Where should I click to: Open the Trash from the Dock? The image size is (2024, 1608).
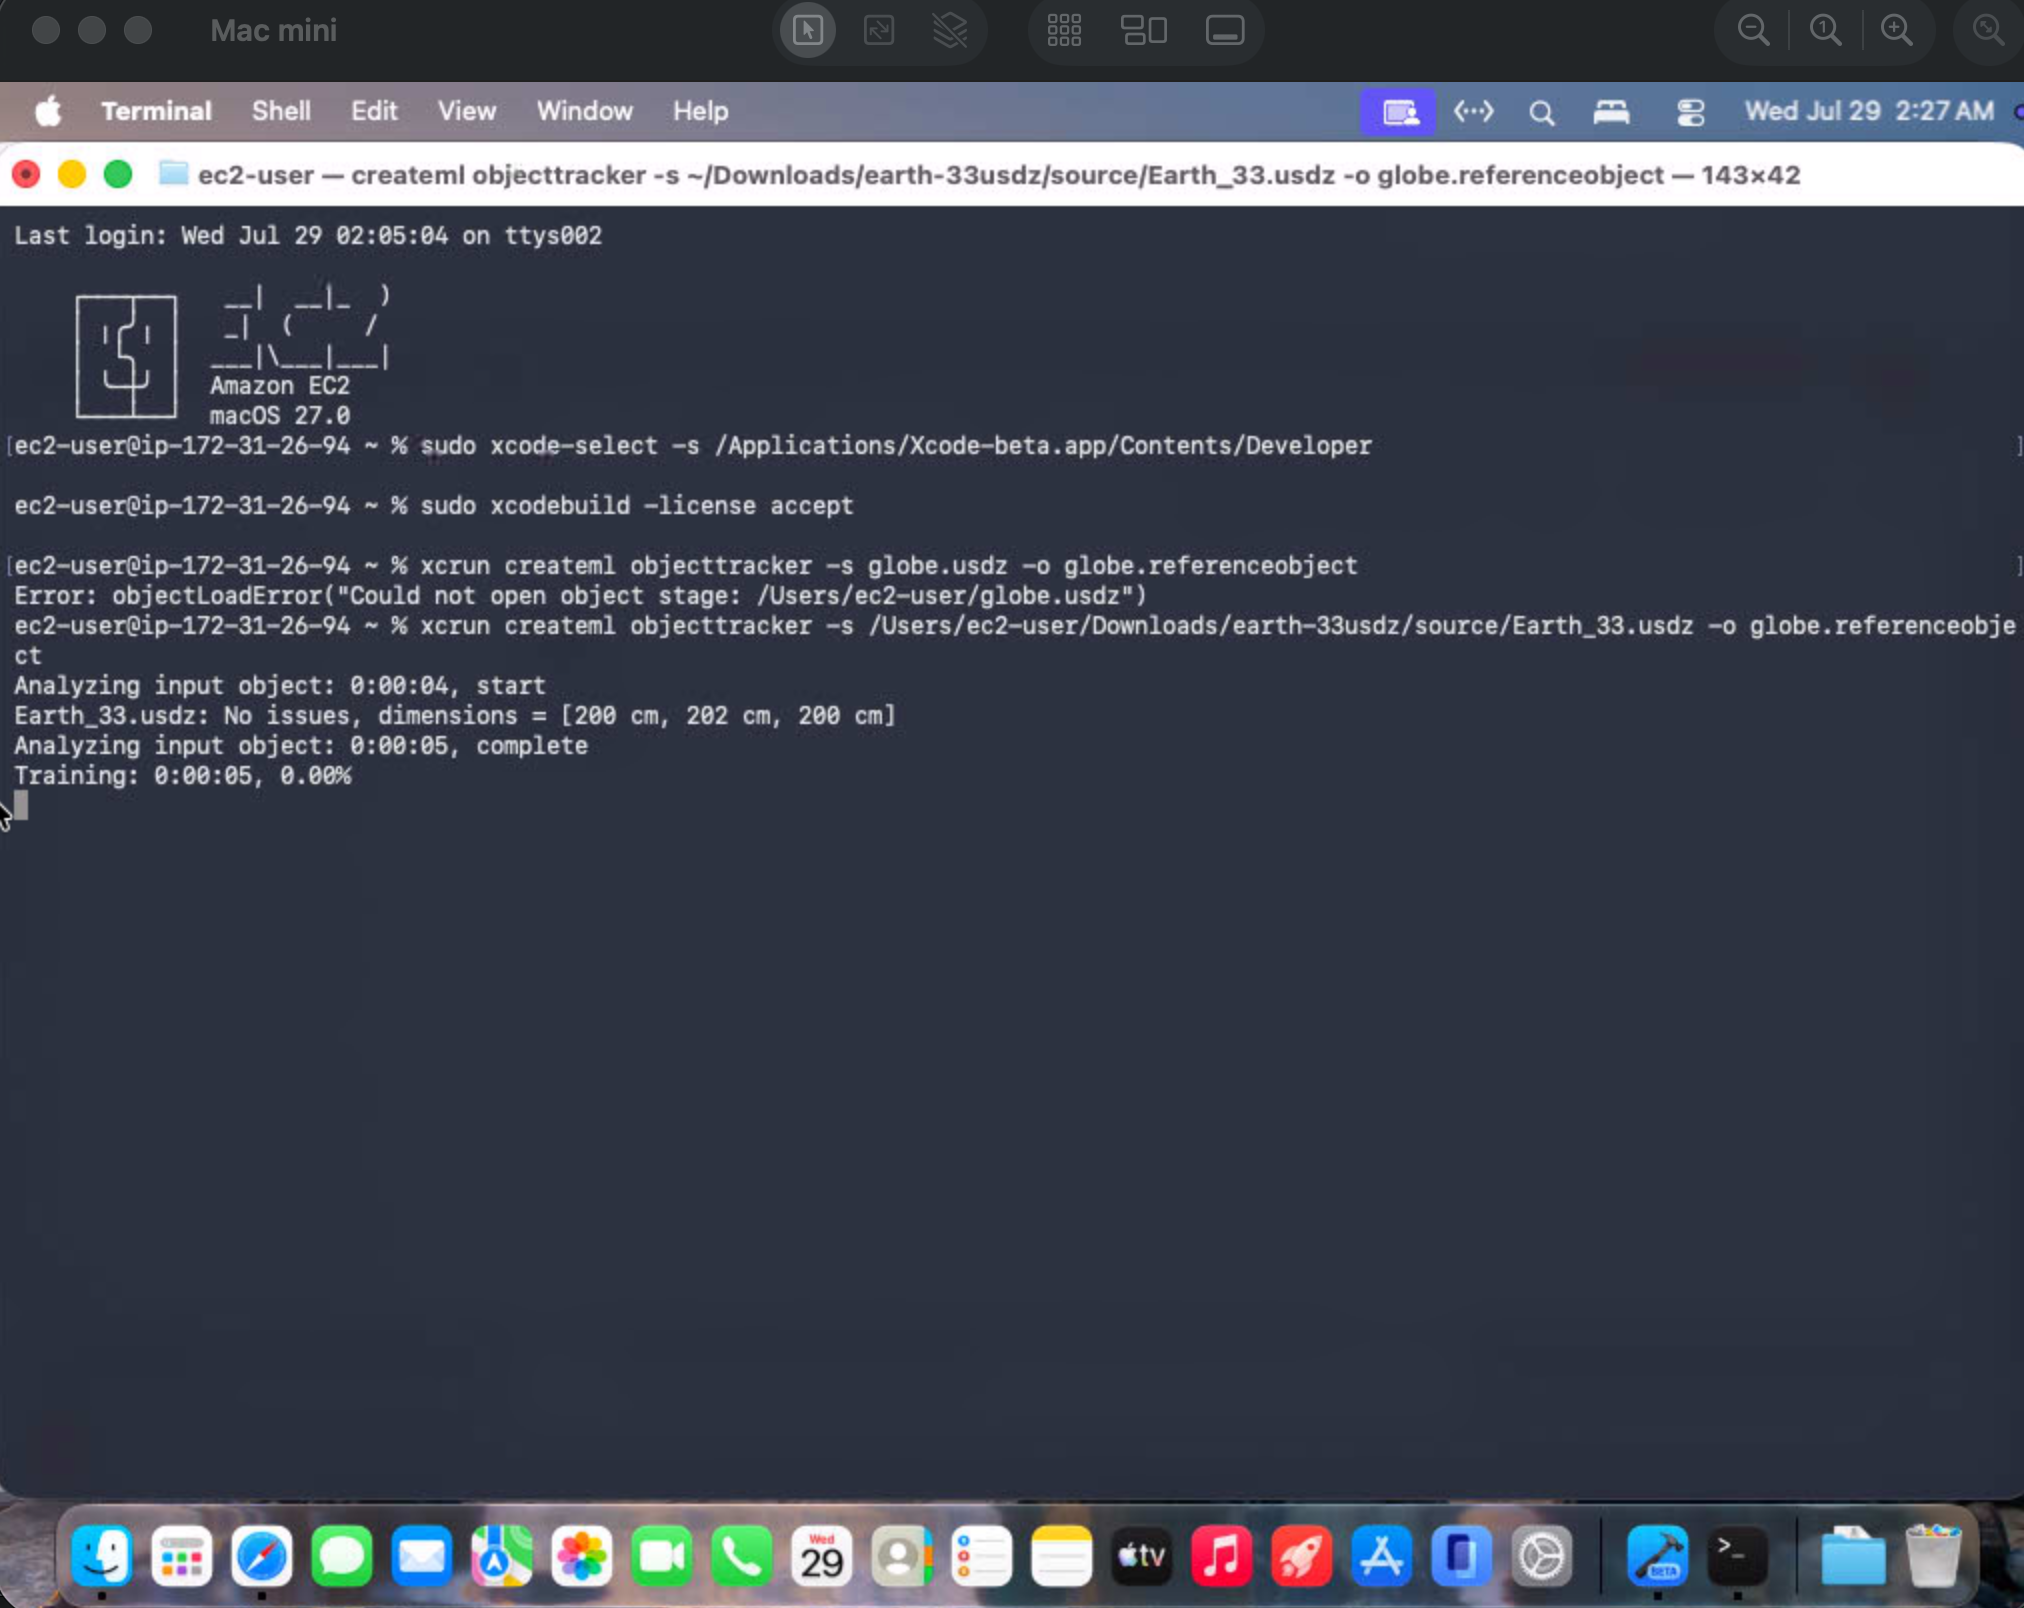1934,1555
